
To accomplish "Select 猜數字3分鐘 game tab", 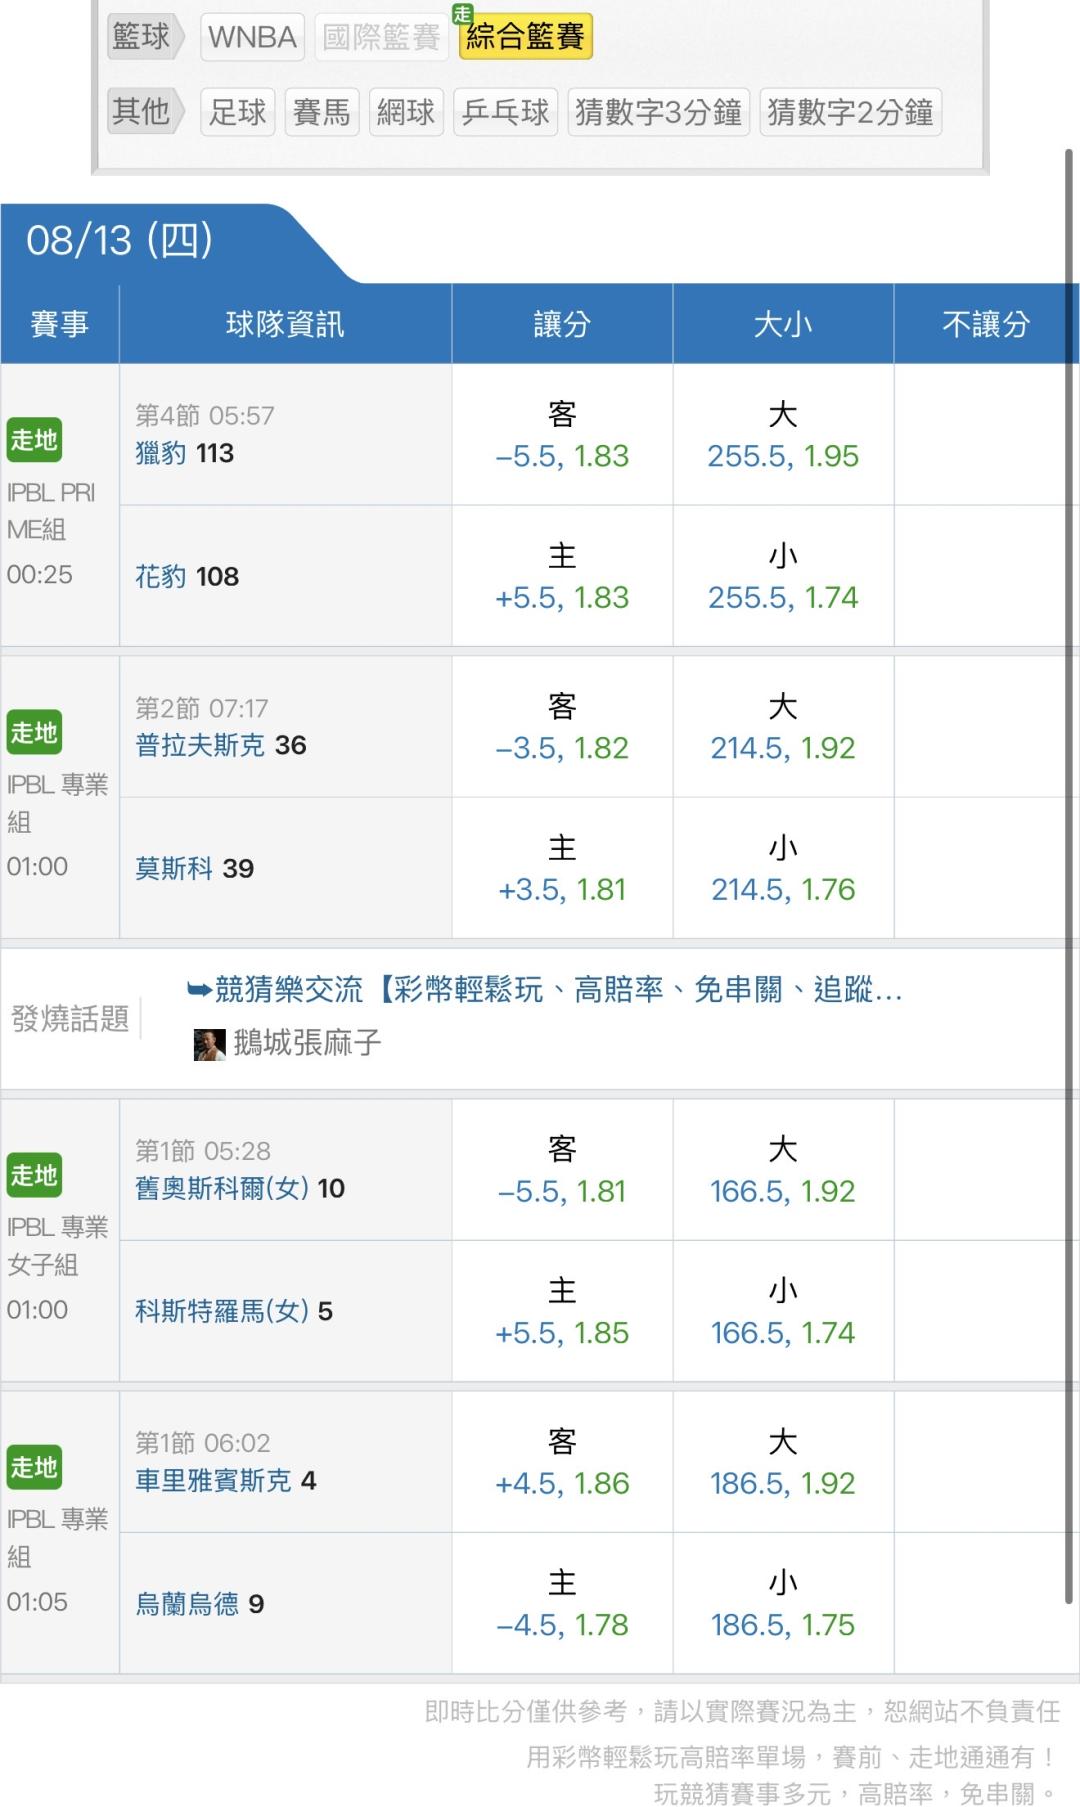I will pyautogui.click(x=658, y=112).
